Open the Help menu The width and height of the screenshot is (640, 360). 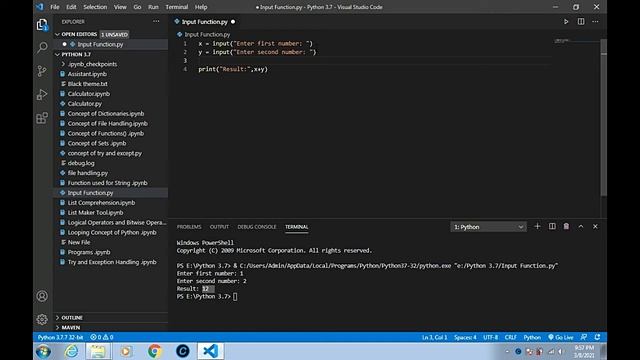pyautogui.click(x=201, y=7)
